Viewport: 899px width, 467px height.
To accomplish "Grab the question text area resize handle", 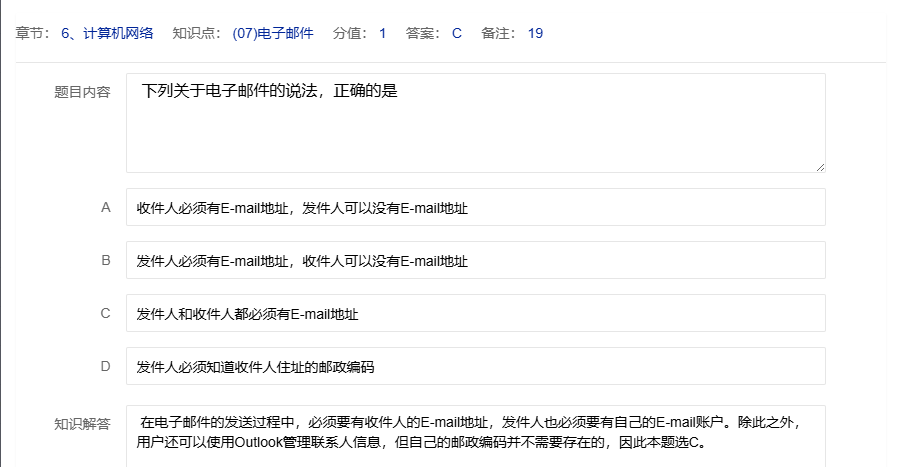I will click(x=820, y=167).
